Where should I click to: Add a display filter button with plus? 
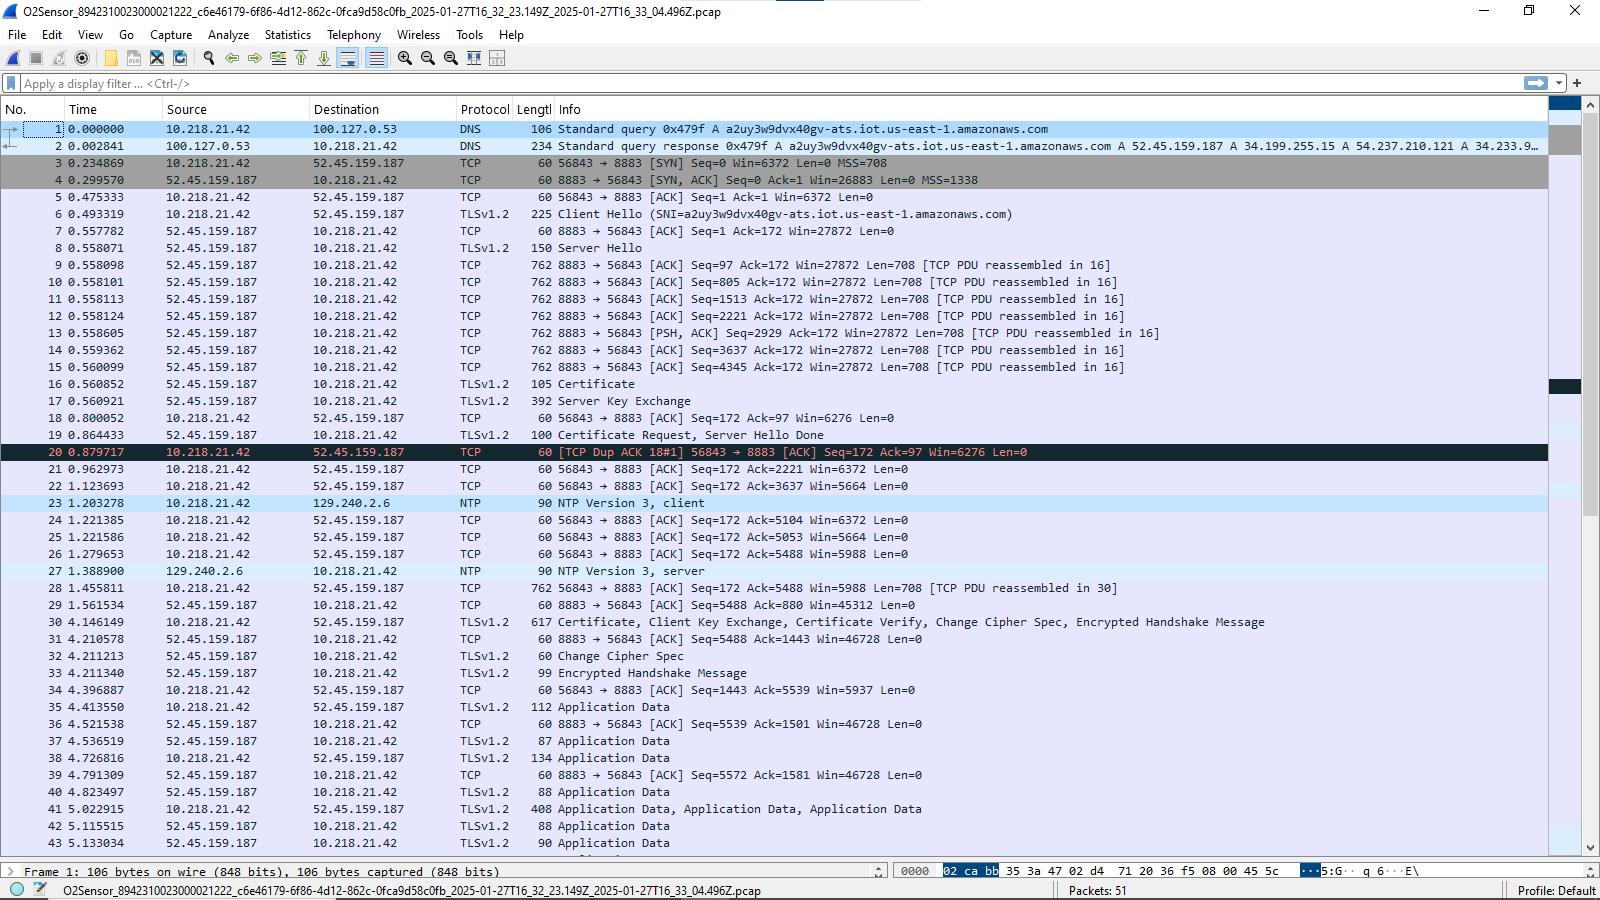[1577, 83]
